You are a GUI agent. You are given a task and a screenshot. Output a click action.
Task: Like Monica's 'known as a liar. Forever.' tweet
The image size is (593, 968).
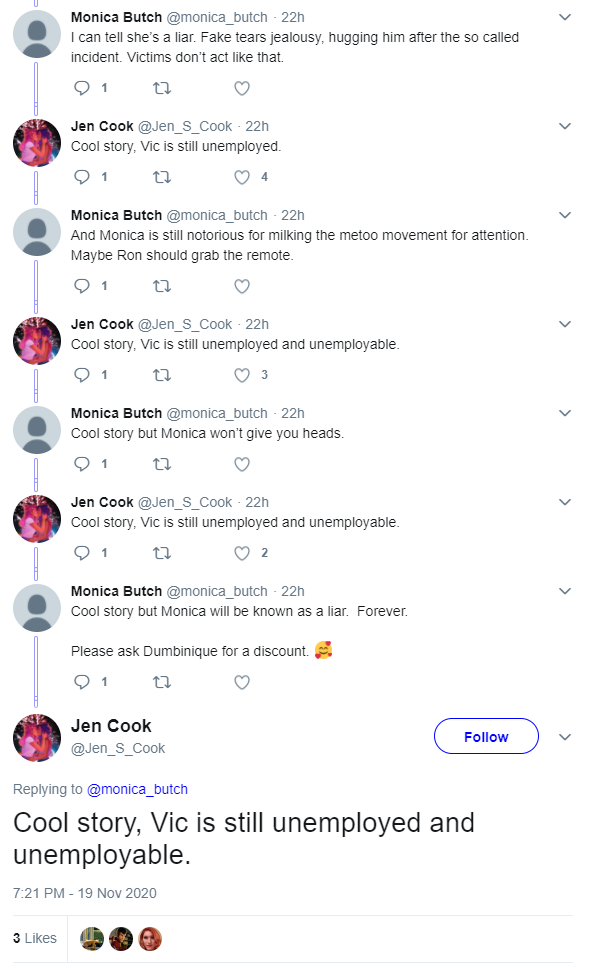(x=242, y=682)
